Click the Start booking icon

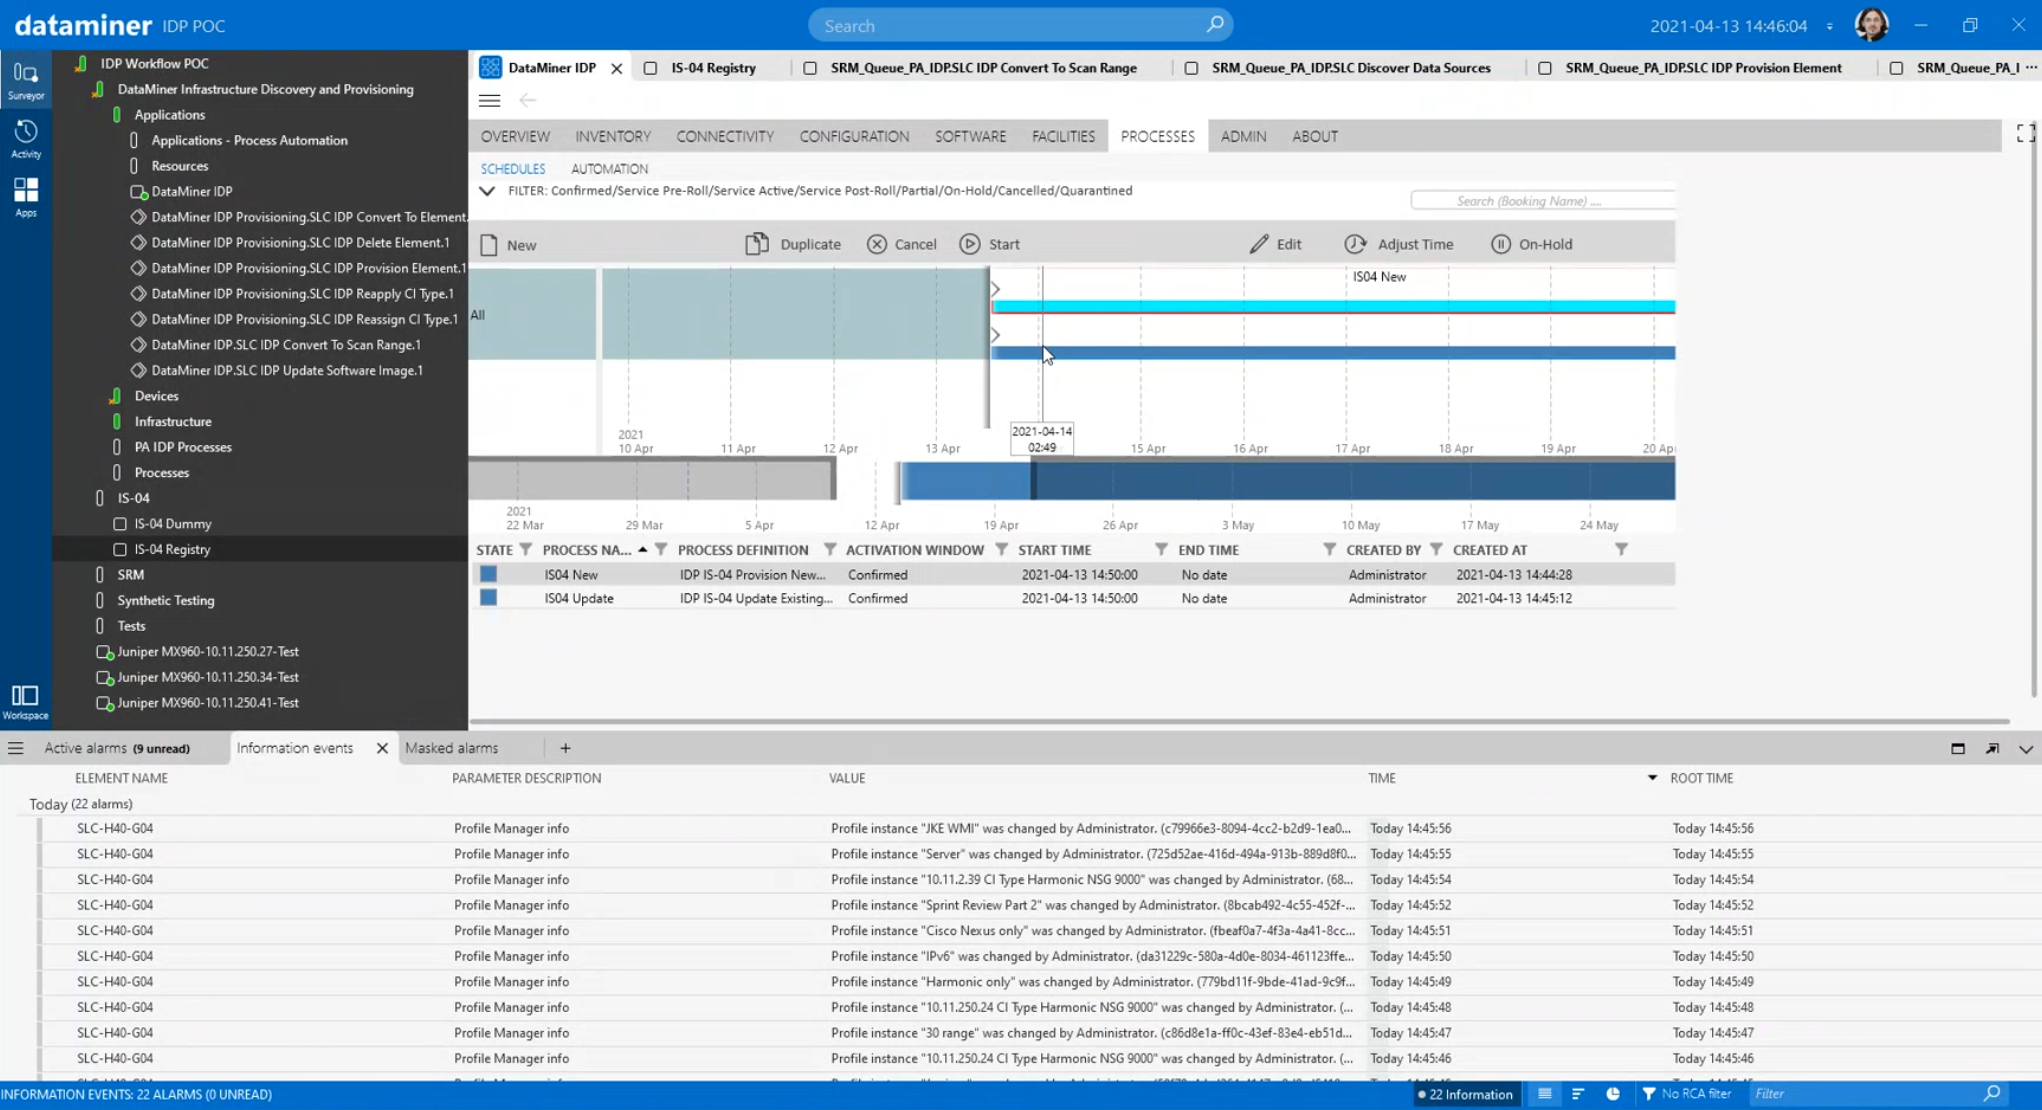969,244
